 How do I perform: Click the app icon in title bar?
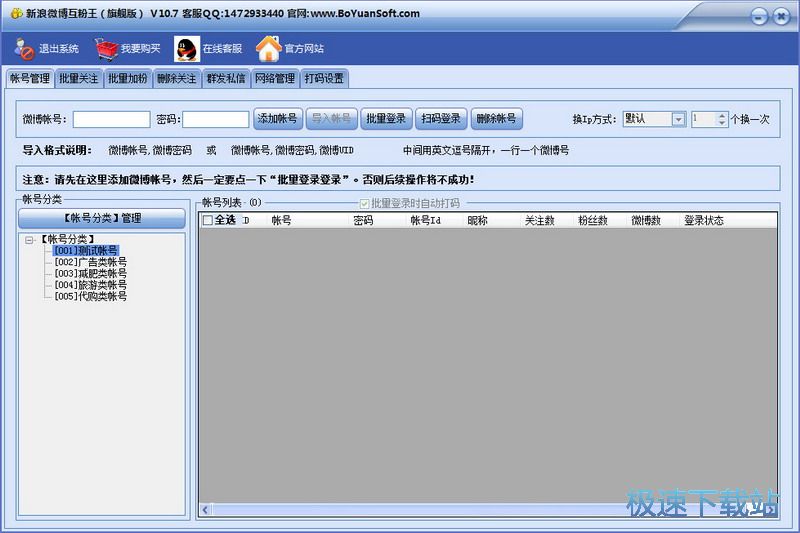click(16, 13)
